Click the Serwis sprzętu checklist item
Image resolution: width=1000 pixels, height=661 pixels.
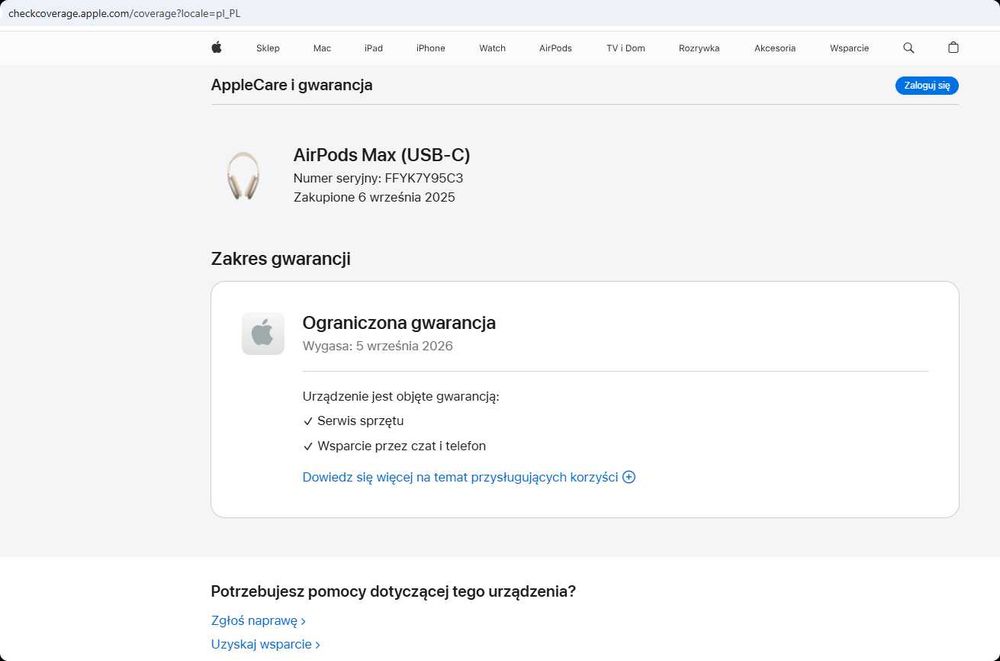click(x=353, y=421)
